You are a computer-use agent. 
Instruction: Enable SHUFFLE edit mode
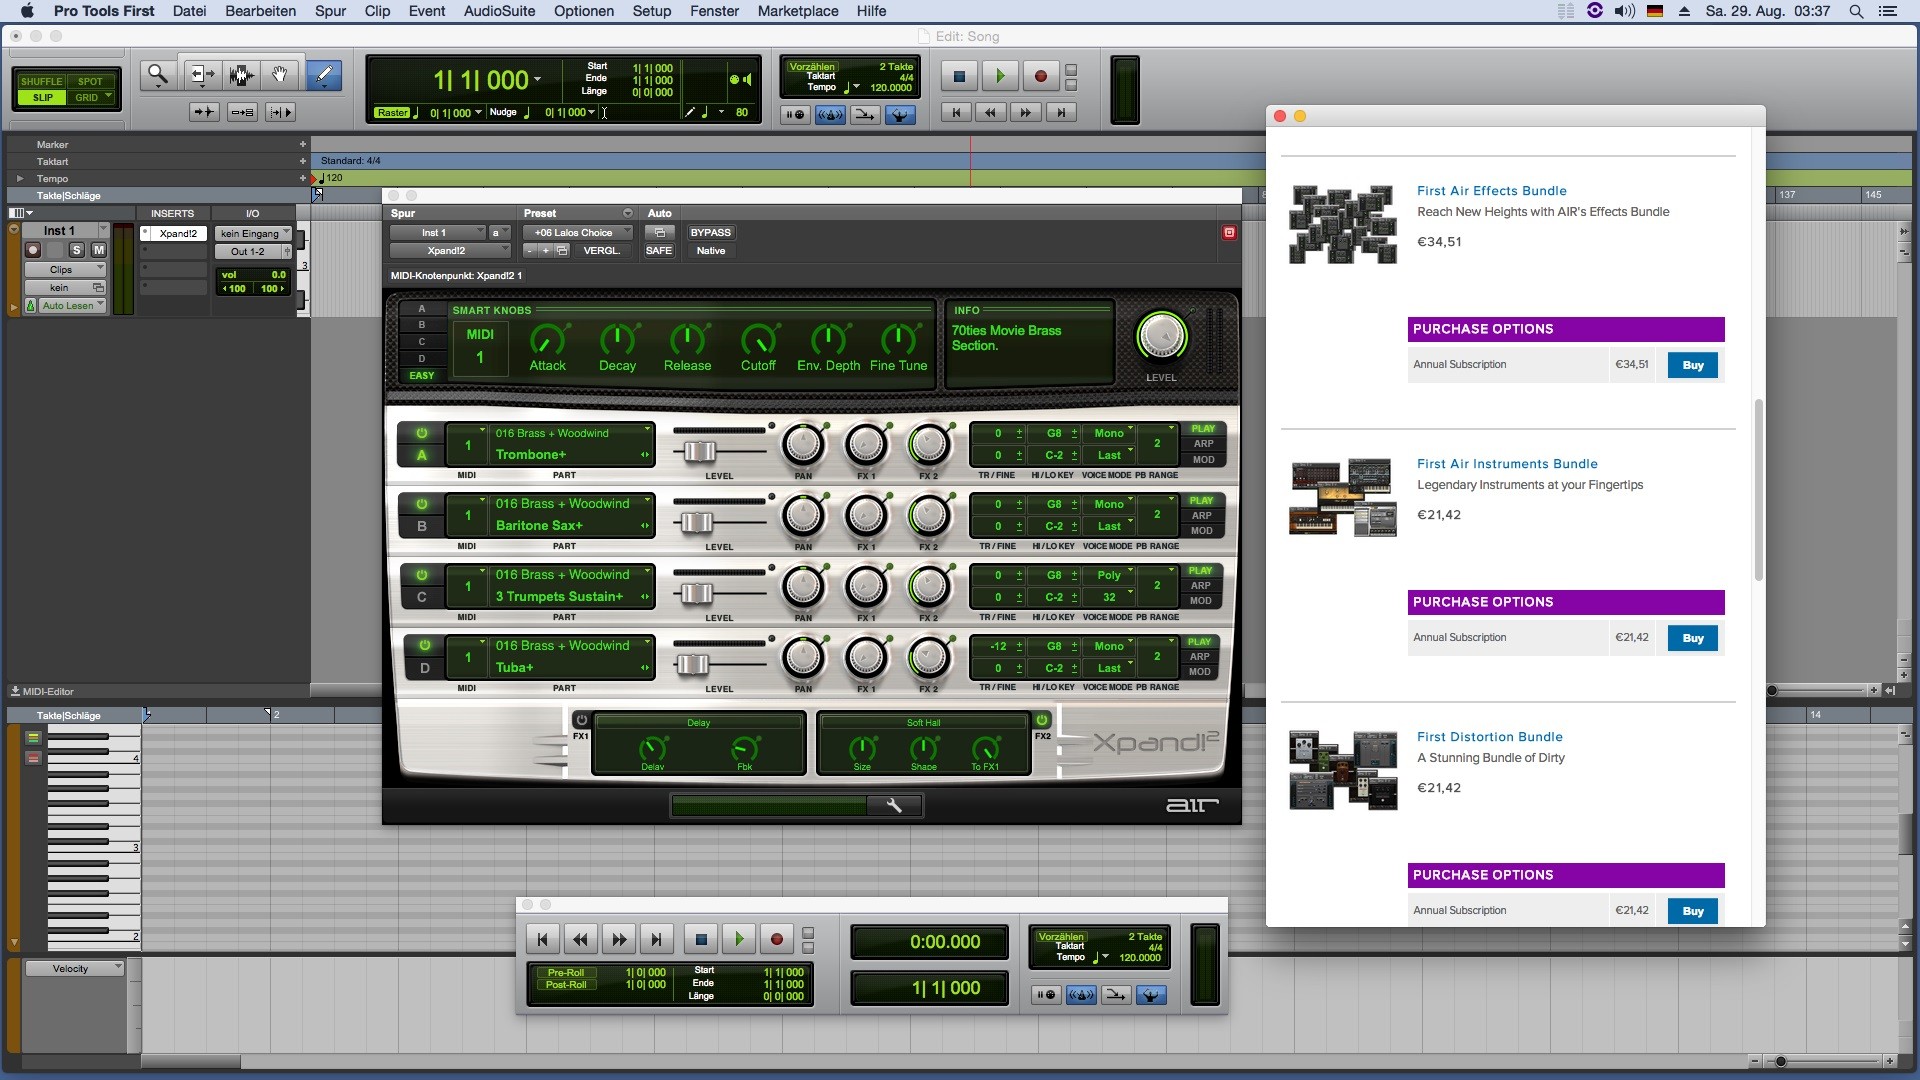pos(41,82)
